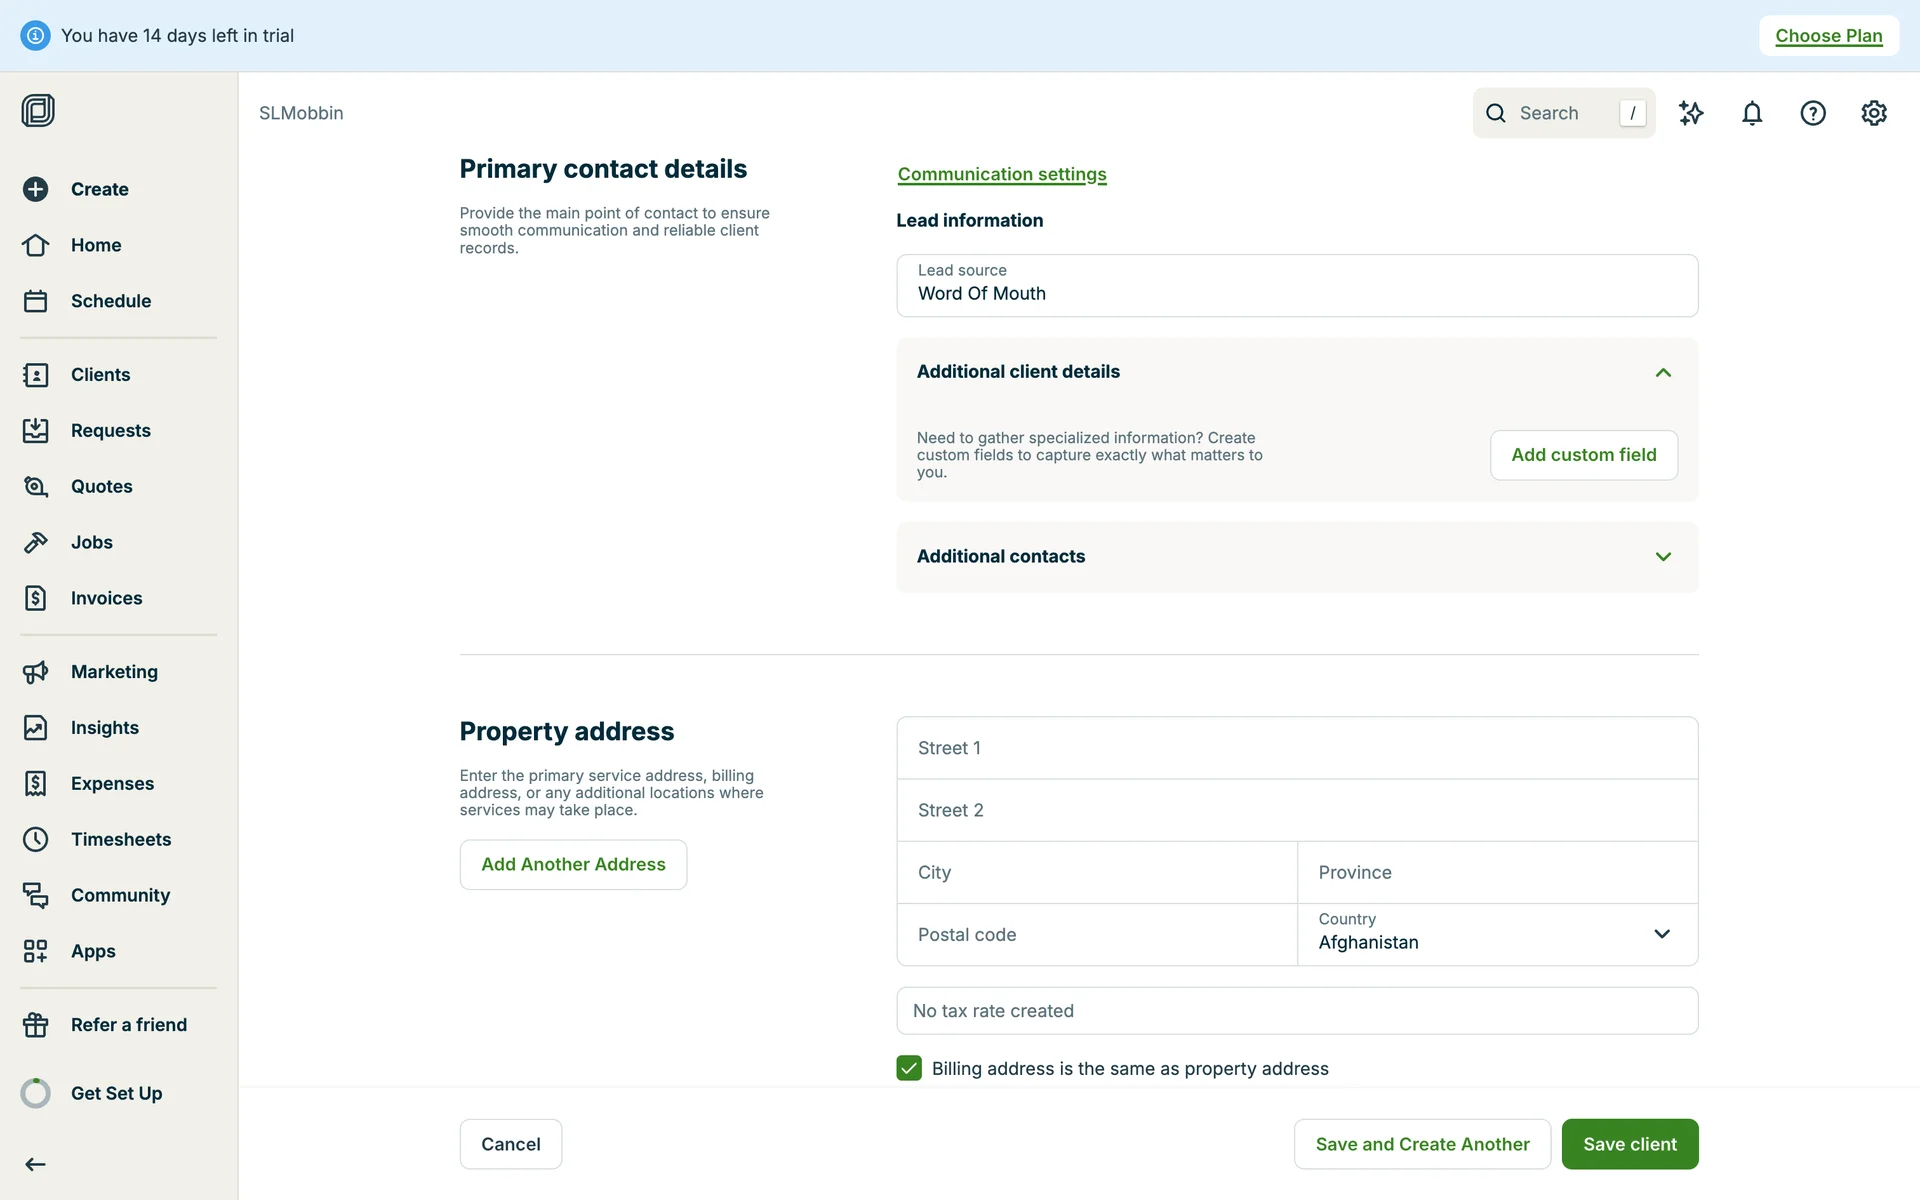Click the Jobber logo icon in sidebar
This screenshot has height=1200, width=1920.
point(38,110)
